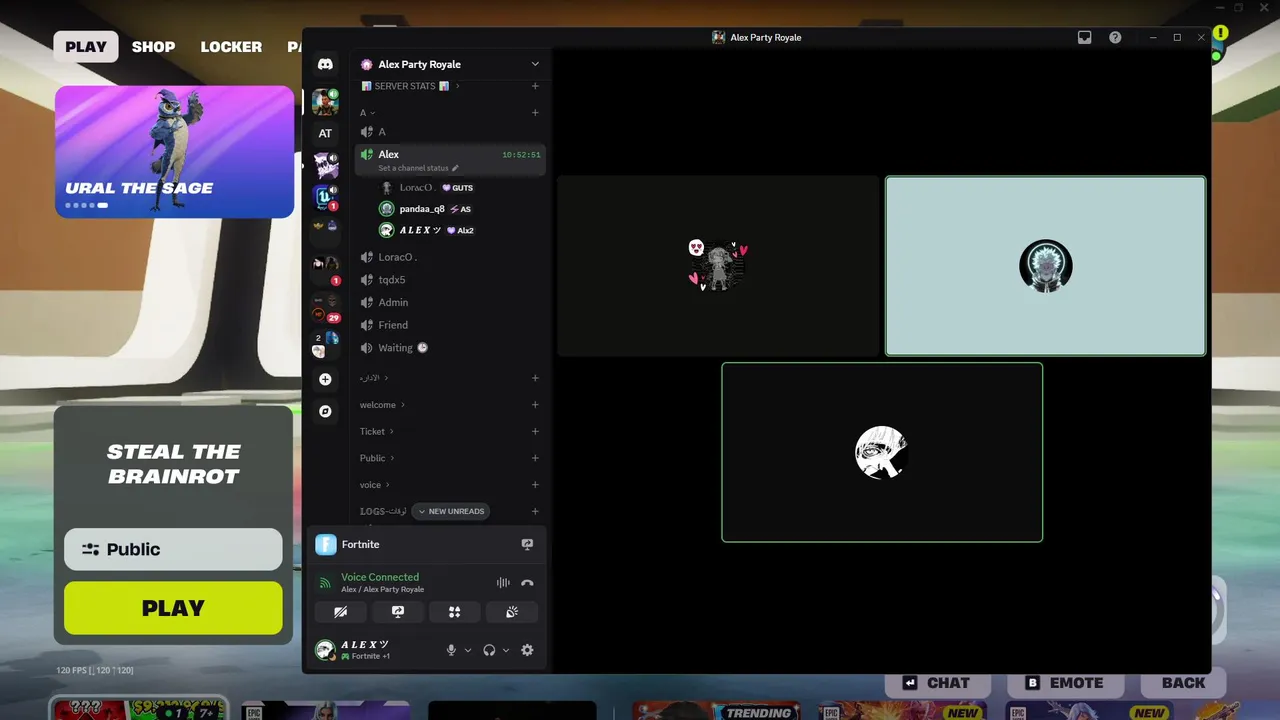Switch to Fortnite LOCKER tab
The width and height of the screenshot is (1280, 720).
(x=231, y=47)
